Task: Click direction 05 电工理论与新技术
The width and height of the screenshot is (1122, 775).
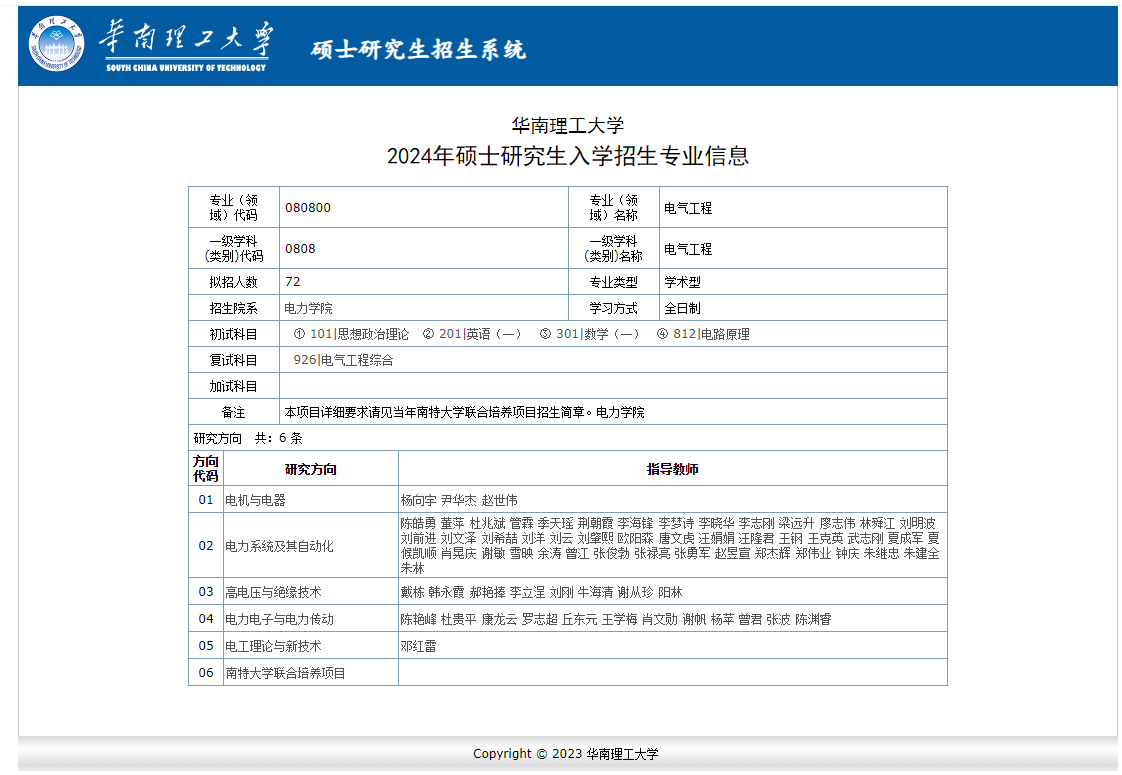Action: (273, 646)
